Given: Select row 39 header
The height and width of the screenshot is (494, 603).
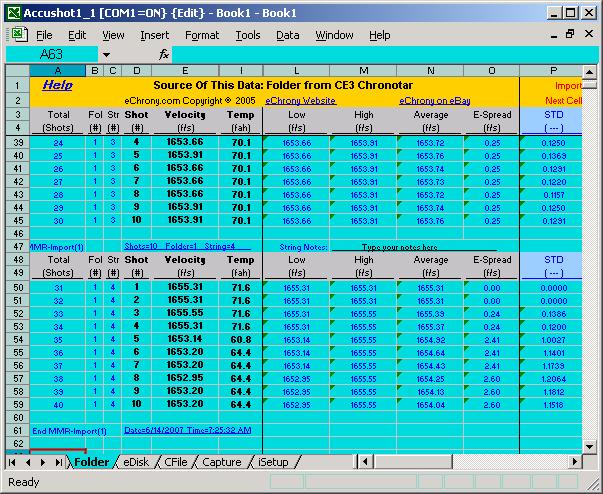Looking at the screenshot, I should (x=18, y=143).
